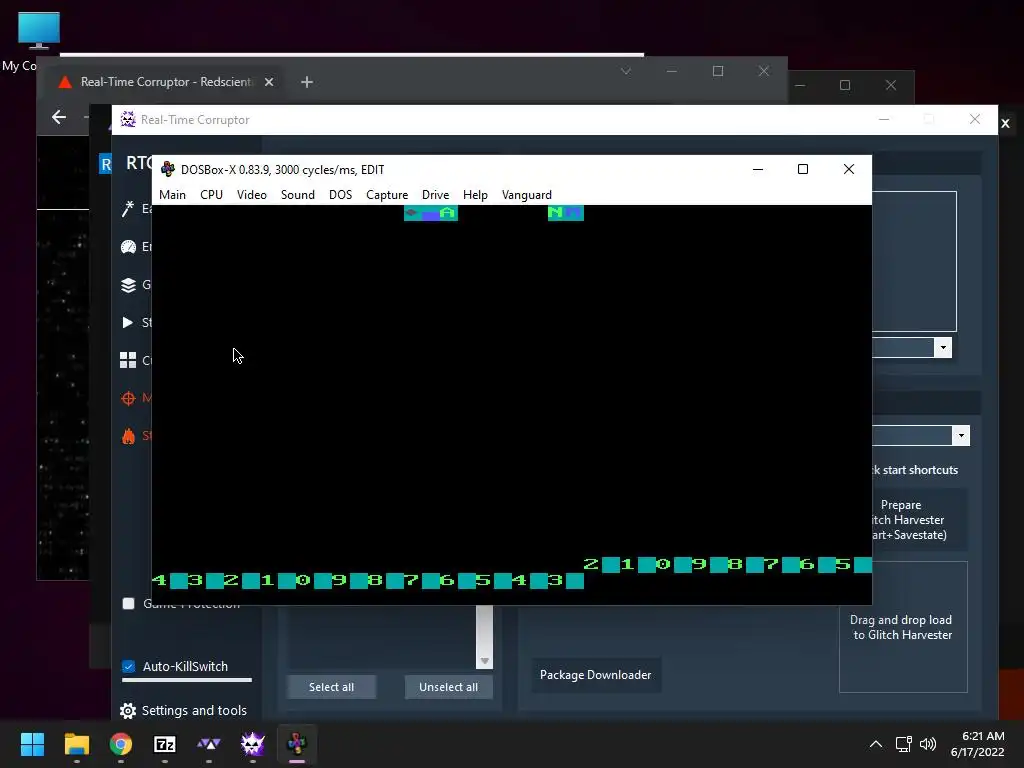Viewport: 1024px width, 768px height.
Task: Open the Sound menu in DOSBox-X
Action: (x=298, y=195)
